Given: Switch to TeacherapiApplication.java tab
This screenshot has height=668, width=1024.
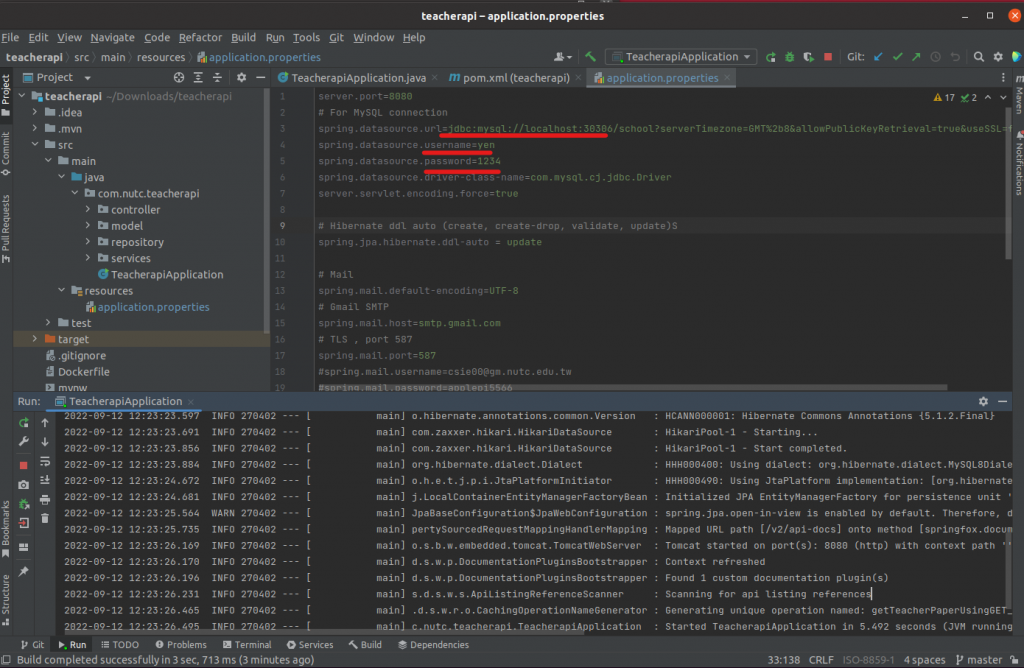Looking at the screenshot, I should (357, 78).
